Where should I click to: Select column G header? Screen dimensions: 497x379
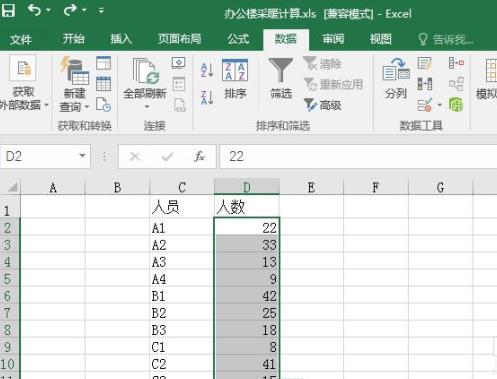coord(441,187)
